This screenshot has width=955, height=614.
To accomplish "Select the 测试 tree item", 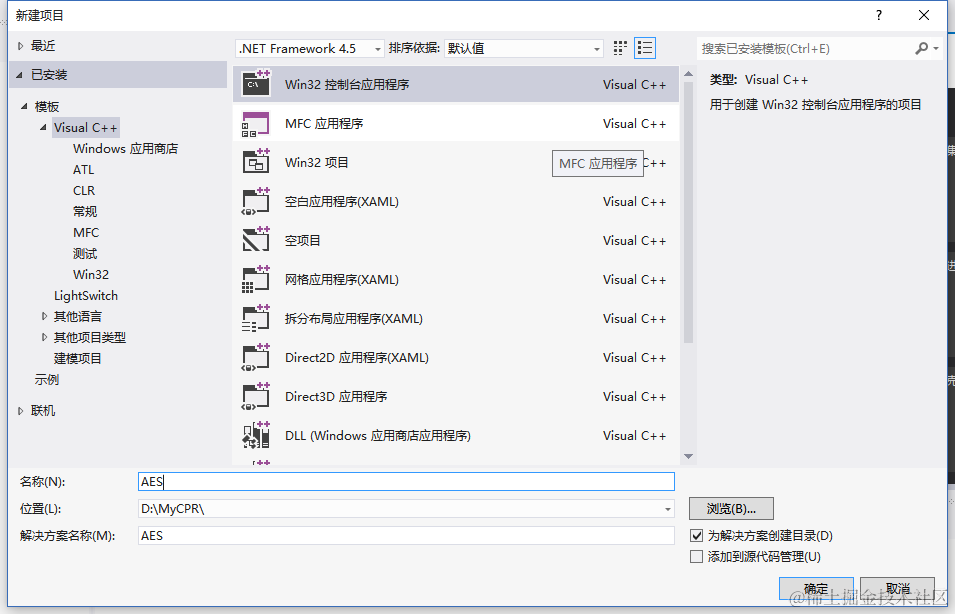I will pyautogui.click(x=85, y=253).
